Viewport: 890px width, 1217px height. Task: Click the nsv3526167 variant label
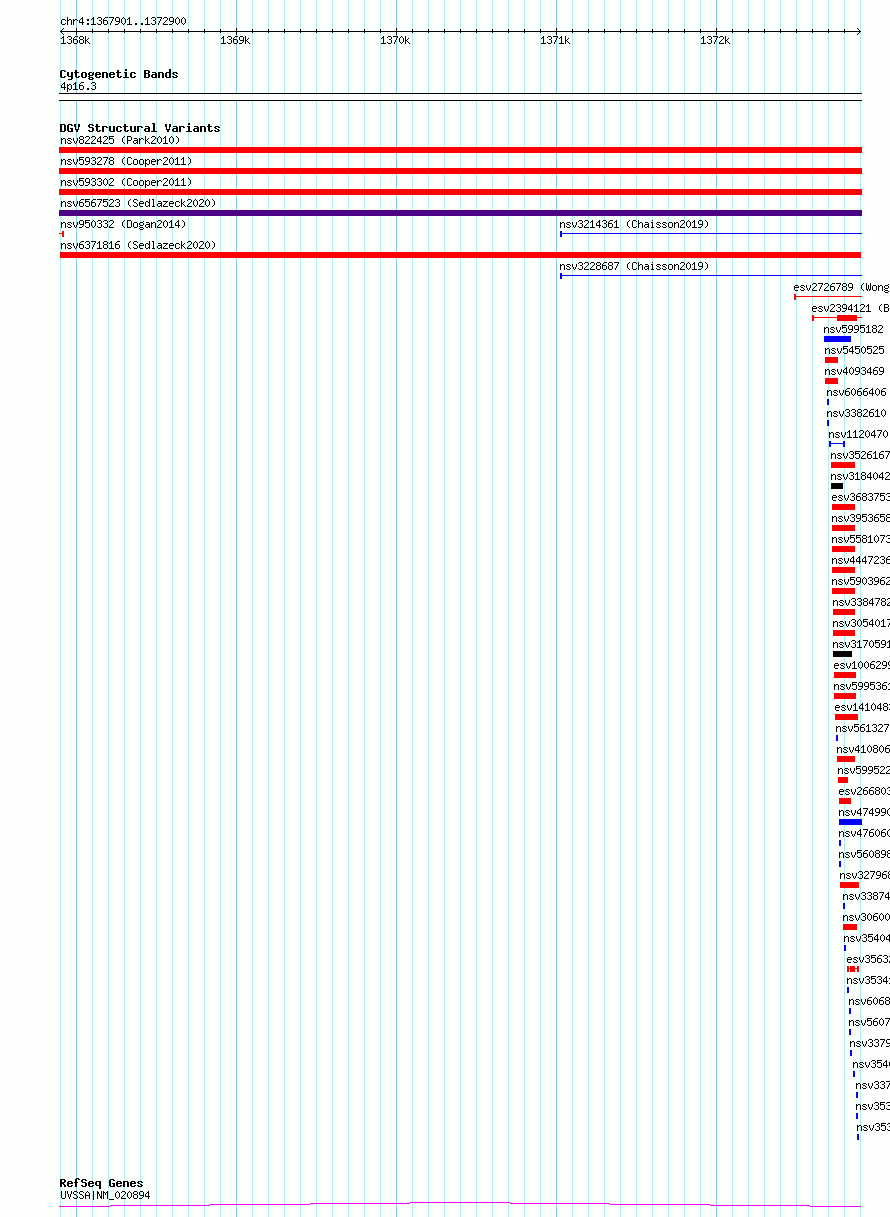click(x=860, y=455)
